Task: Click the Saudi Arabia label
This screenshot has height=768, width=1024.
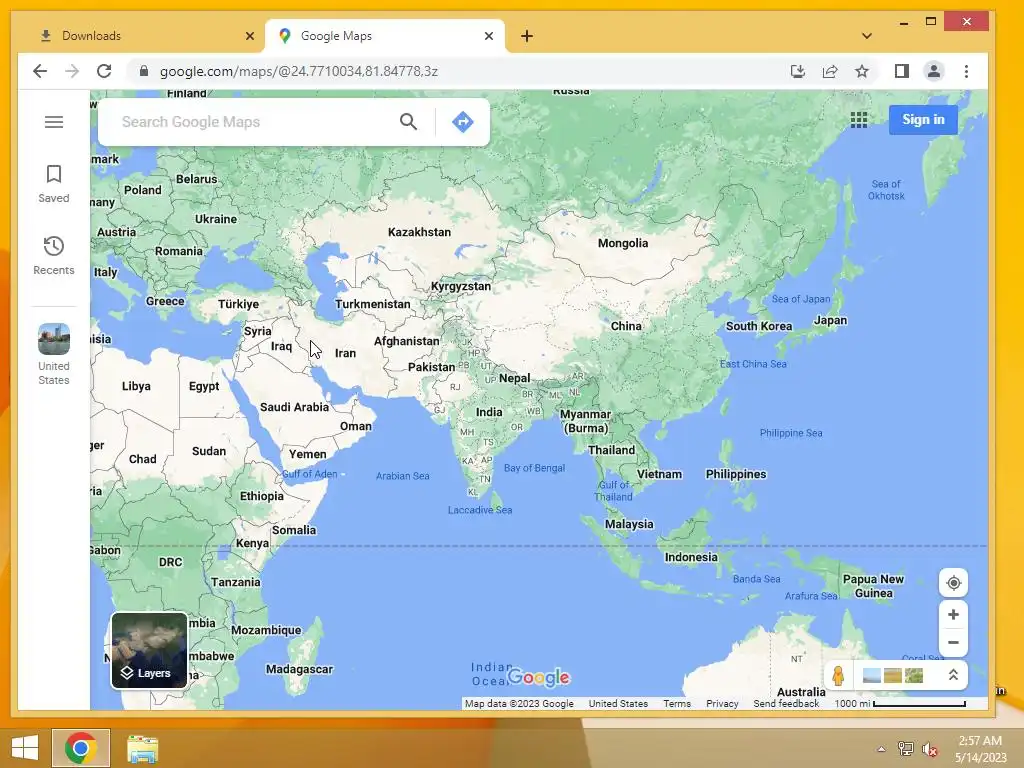Action: (x=295, y=407)
